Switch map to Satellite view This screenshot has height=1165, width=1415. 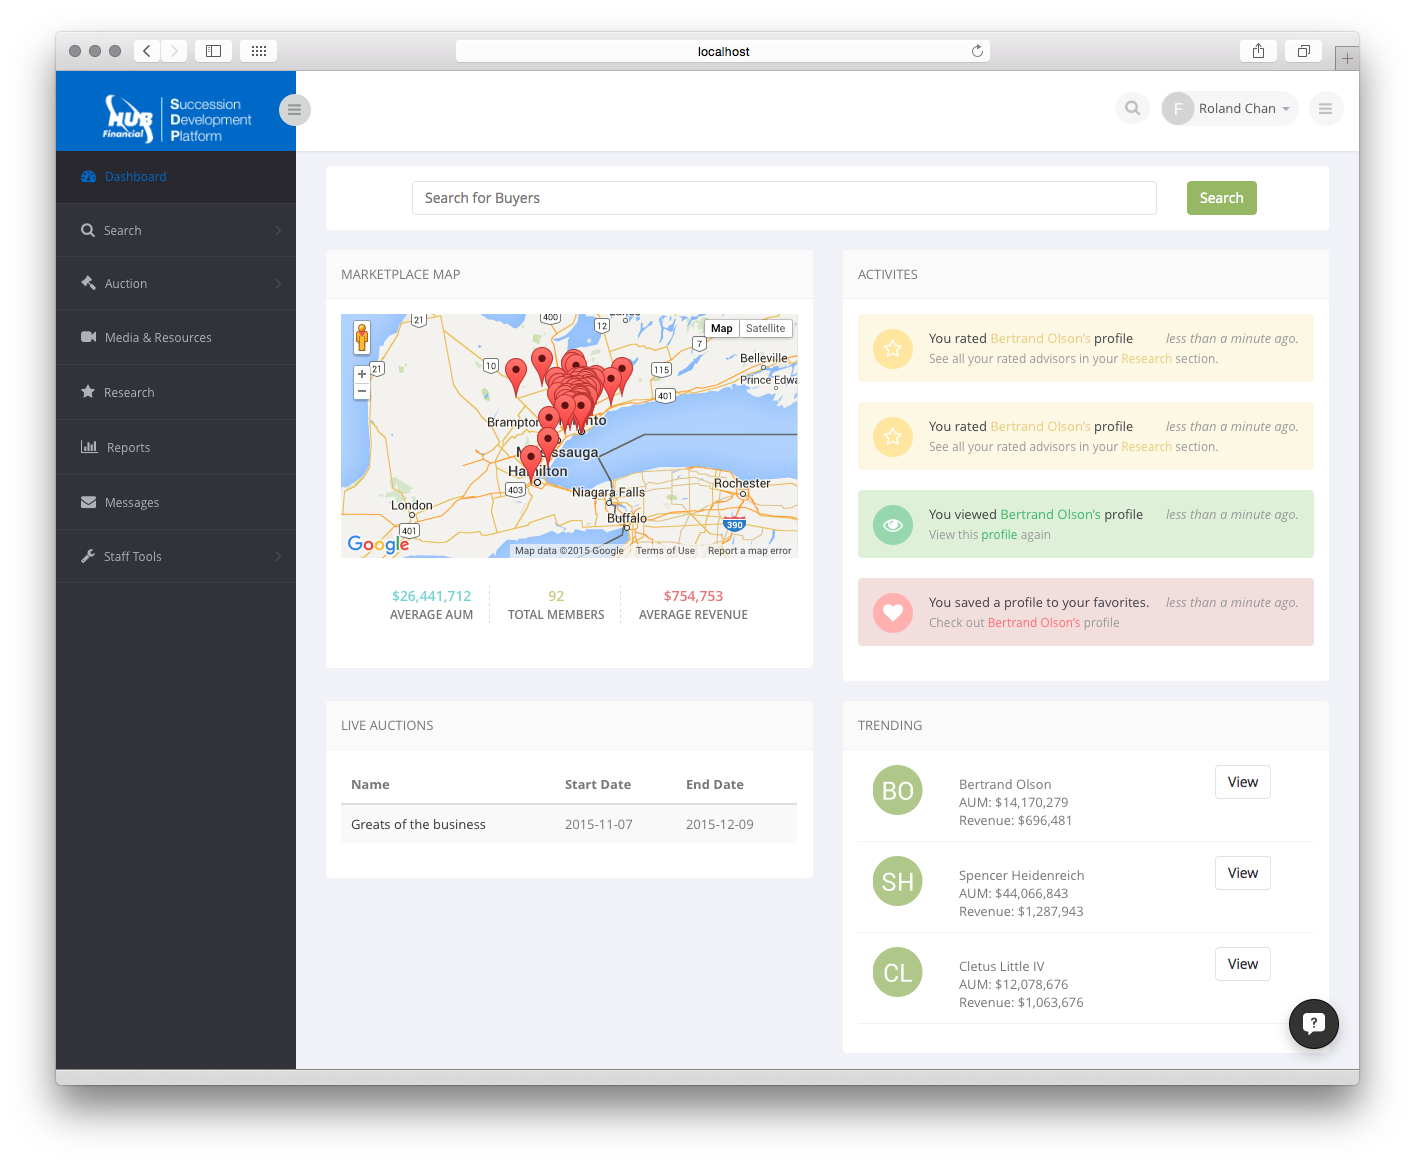coord(765,329)
